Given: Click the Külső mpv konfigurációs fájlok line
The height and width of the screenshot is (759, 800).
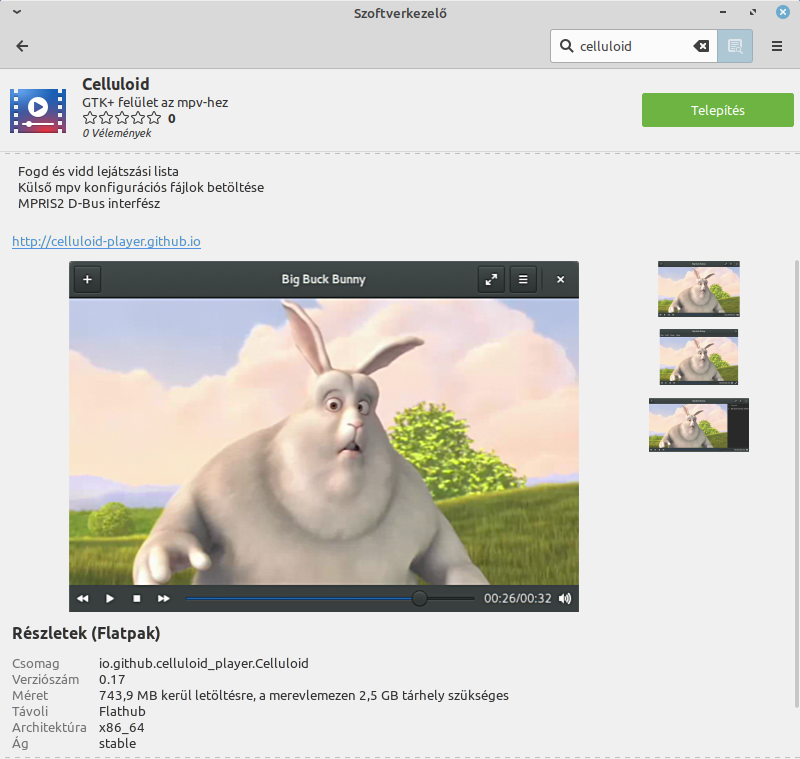Looking at the screenshot, I should tap(141, 188).
